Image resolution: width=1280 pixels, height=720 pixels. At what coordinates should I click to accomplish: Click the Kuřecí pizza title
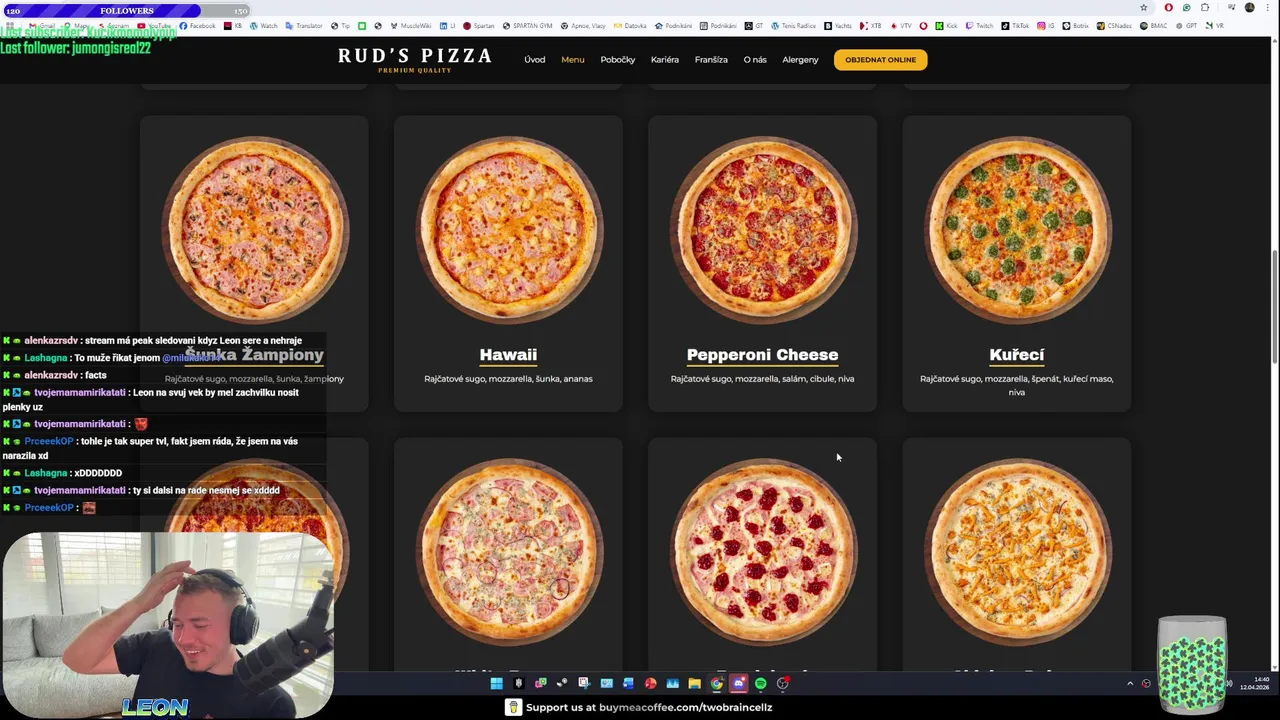1017,355
